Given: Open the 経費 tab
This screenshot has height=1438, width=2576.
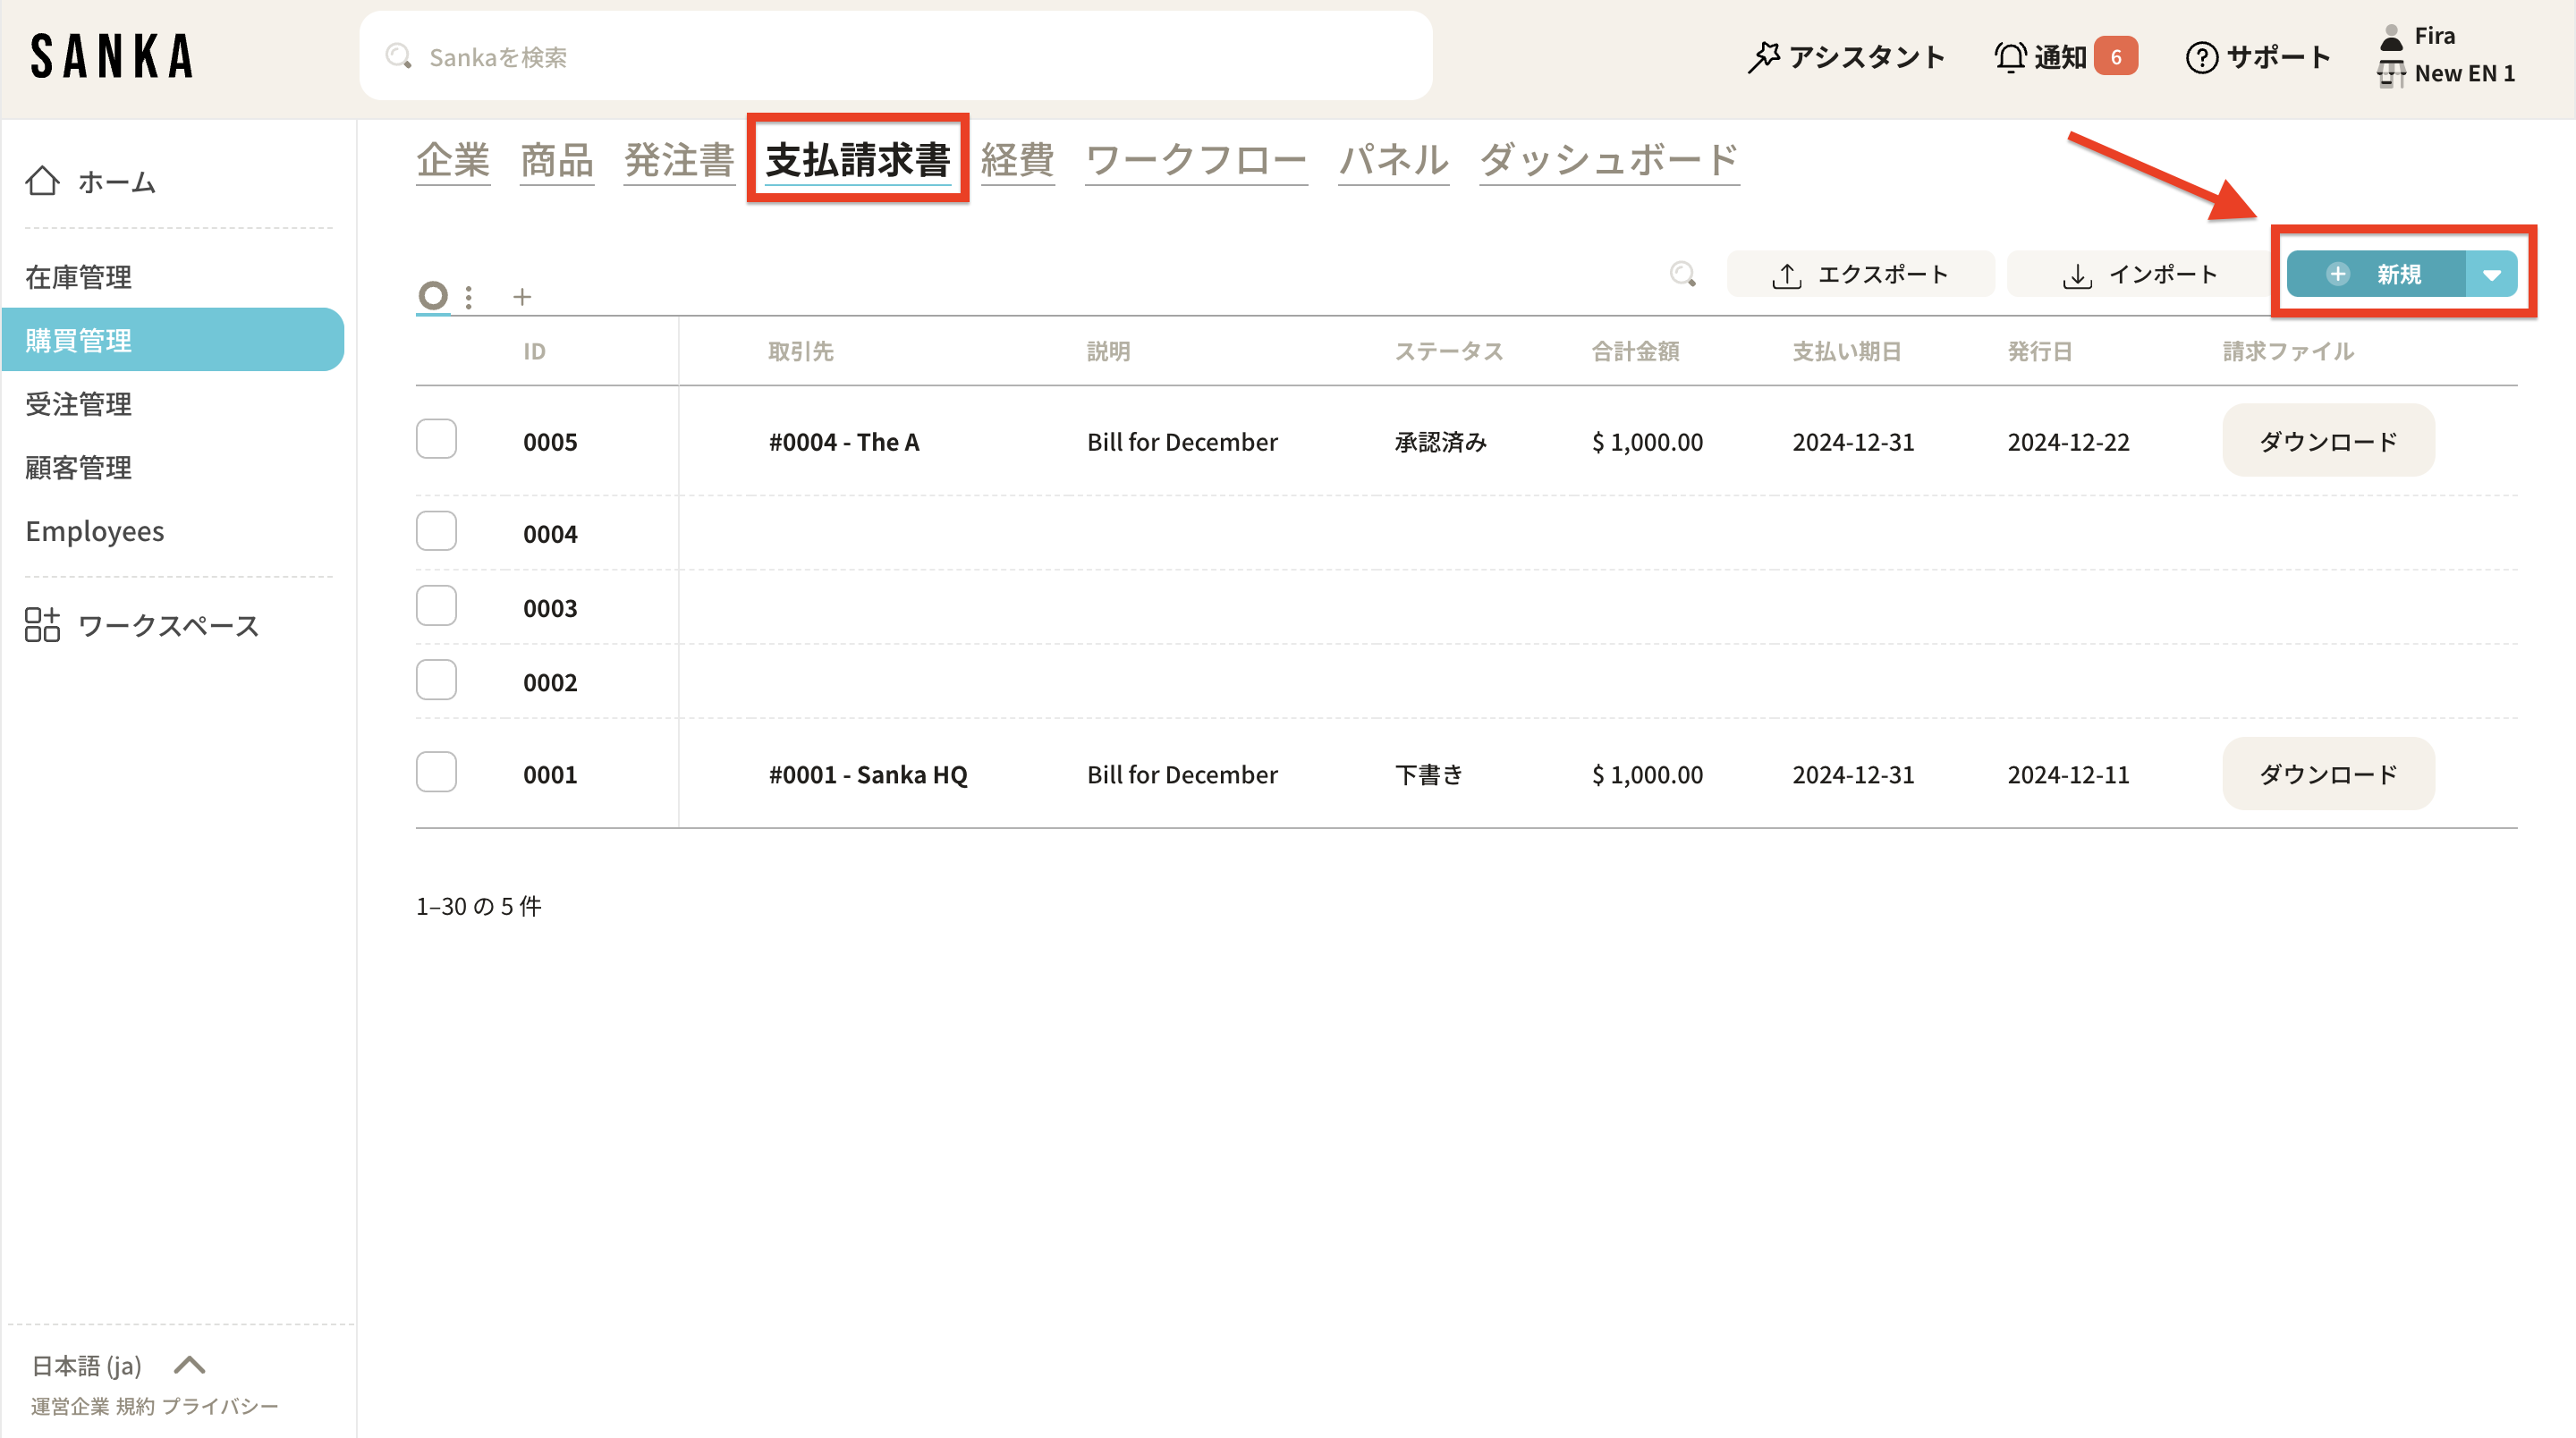Looking at the screenshot, I should point(1017,160).
